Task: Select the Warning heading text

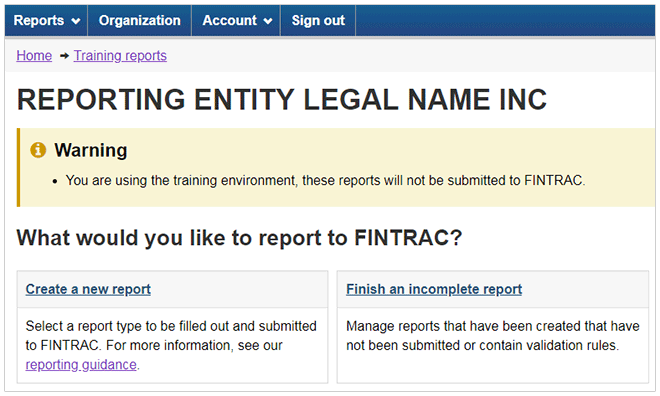Action: click(x=91, y=150)
